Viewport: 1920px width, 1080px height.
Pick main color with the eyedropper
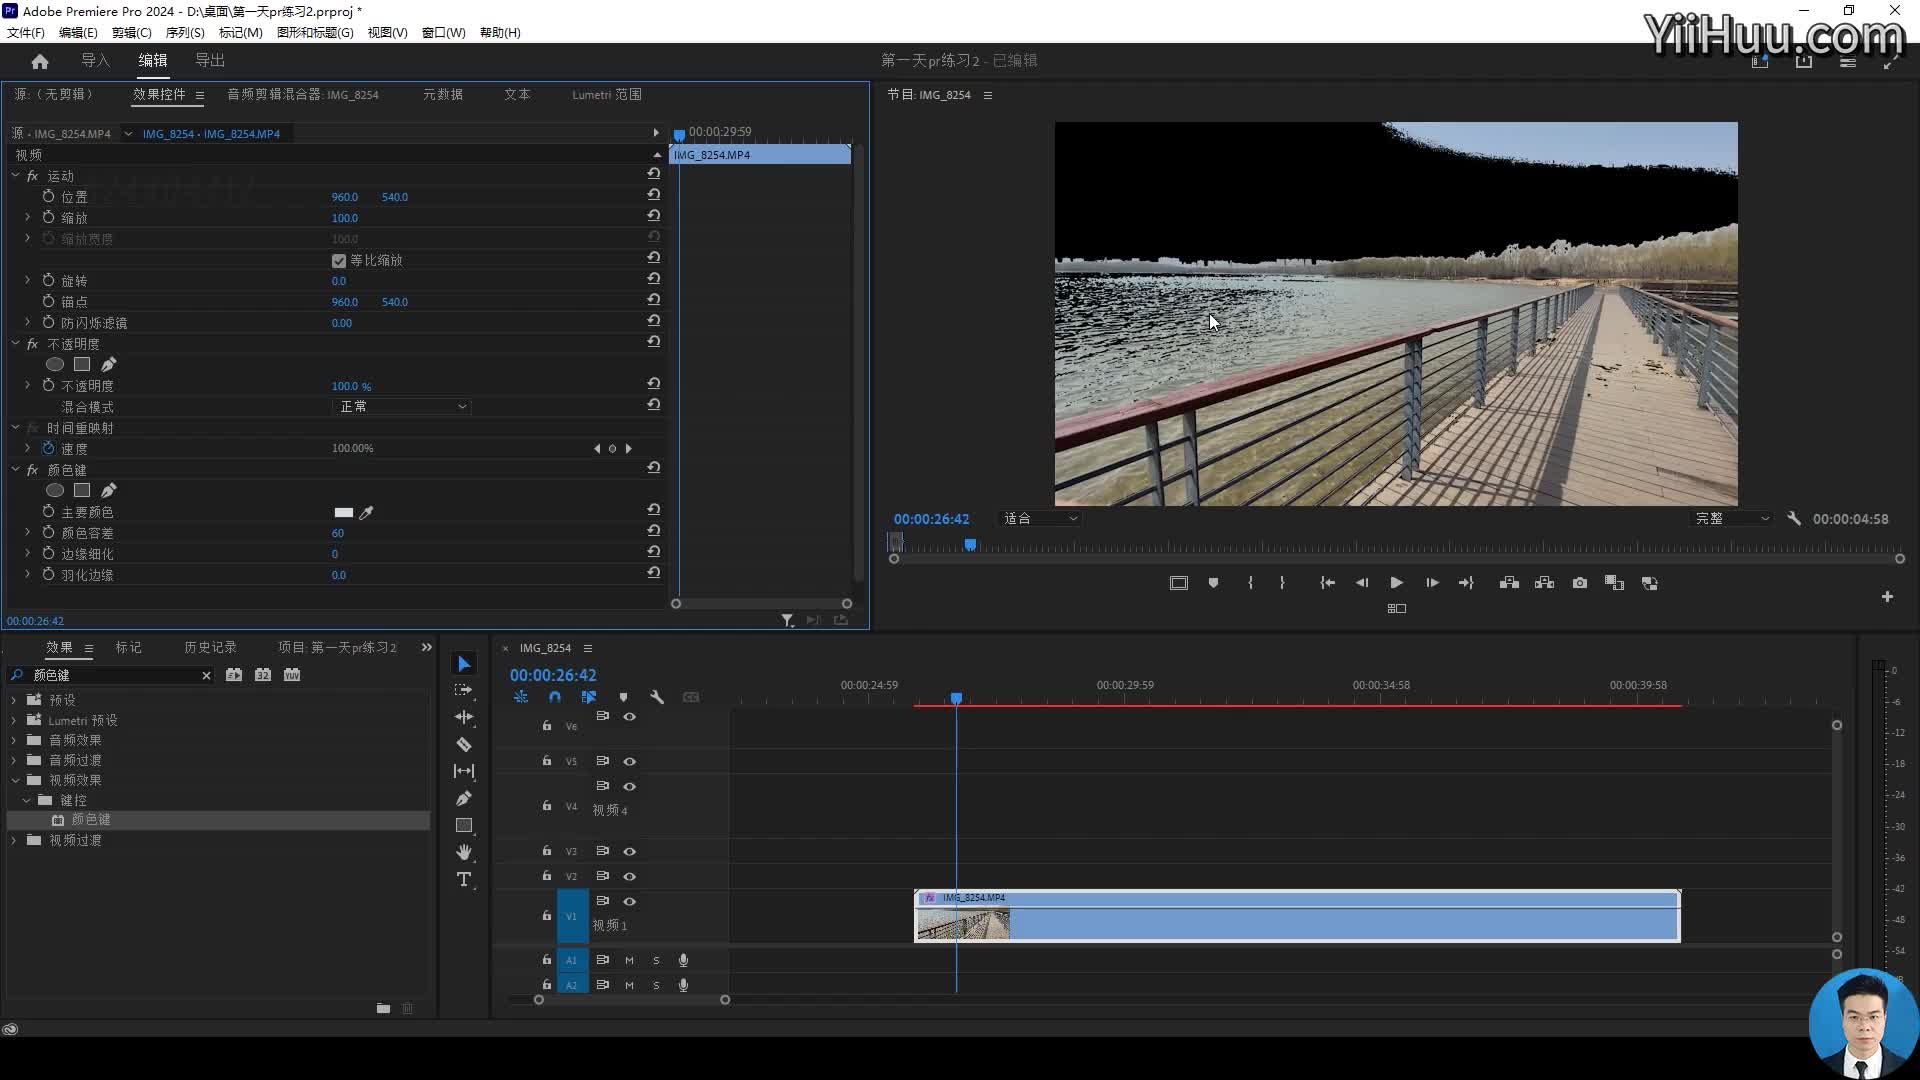tap(367, 512)
